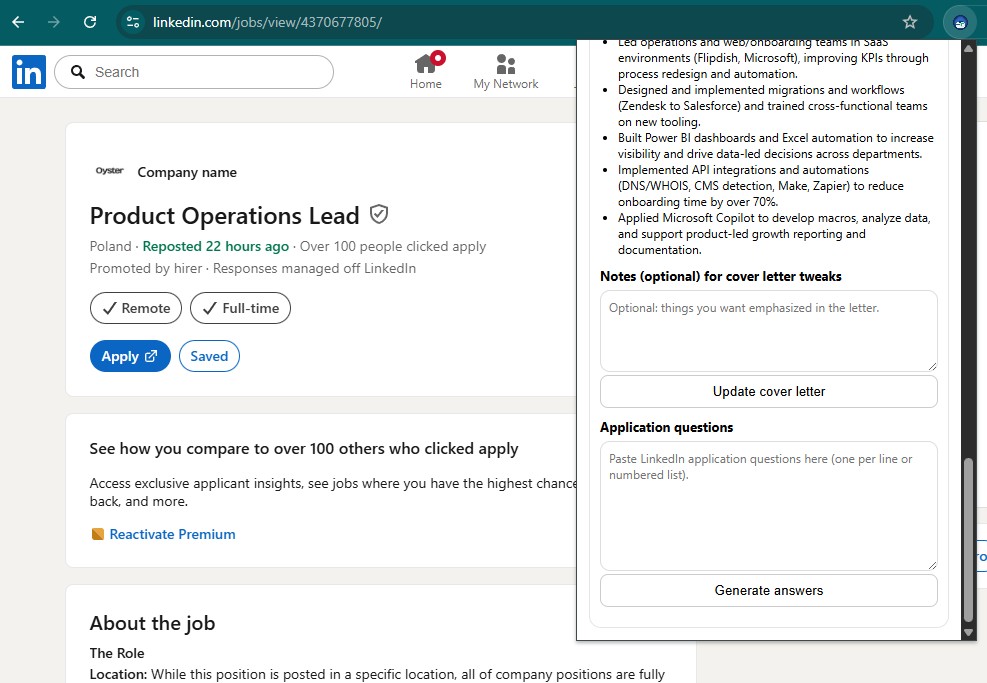Click the verified shield badge beside job title
This screenshot has width=987, height=683.
379,215
